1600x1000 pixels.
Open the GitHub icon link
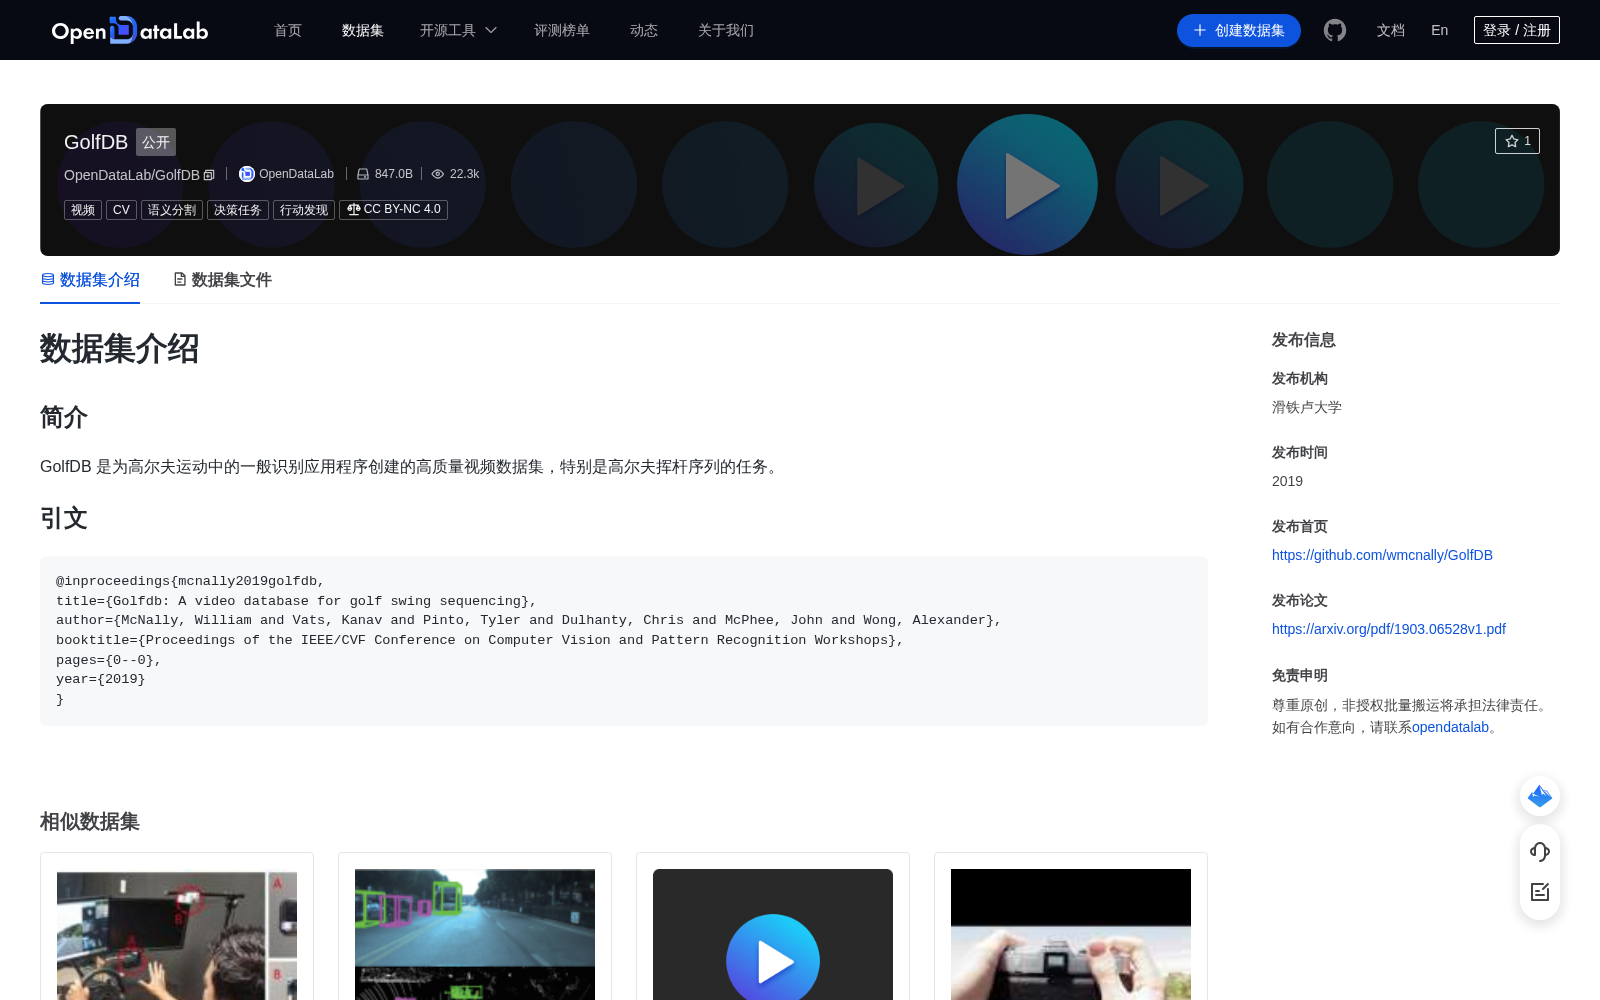point(1335,30)
